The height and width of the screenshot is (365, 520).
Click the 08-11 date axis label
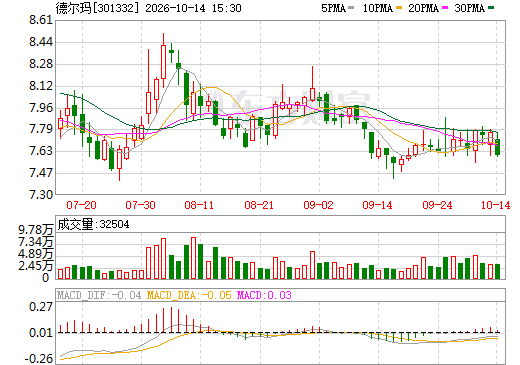pyautogui.click(x=199, y=205)
